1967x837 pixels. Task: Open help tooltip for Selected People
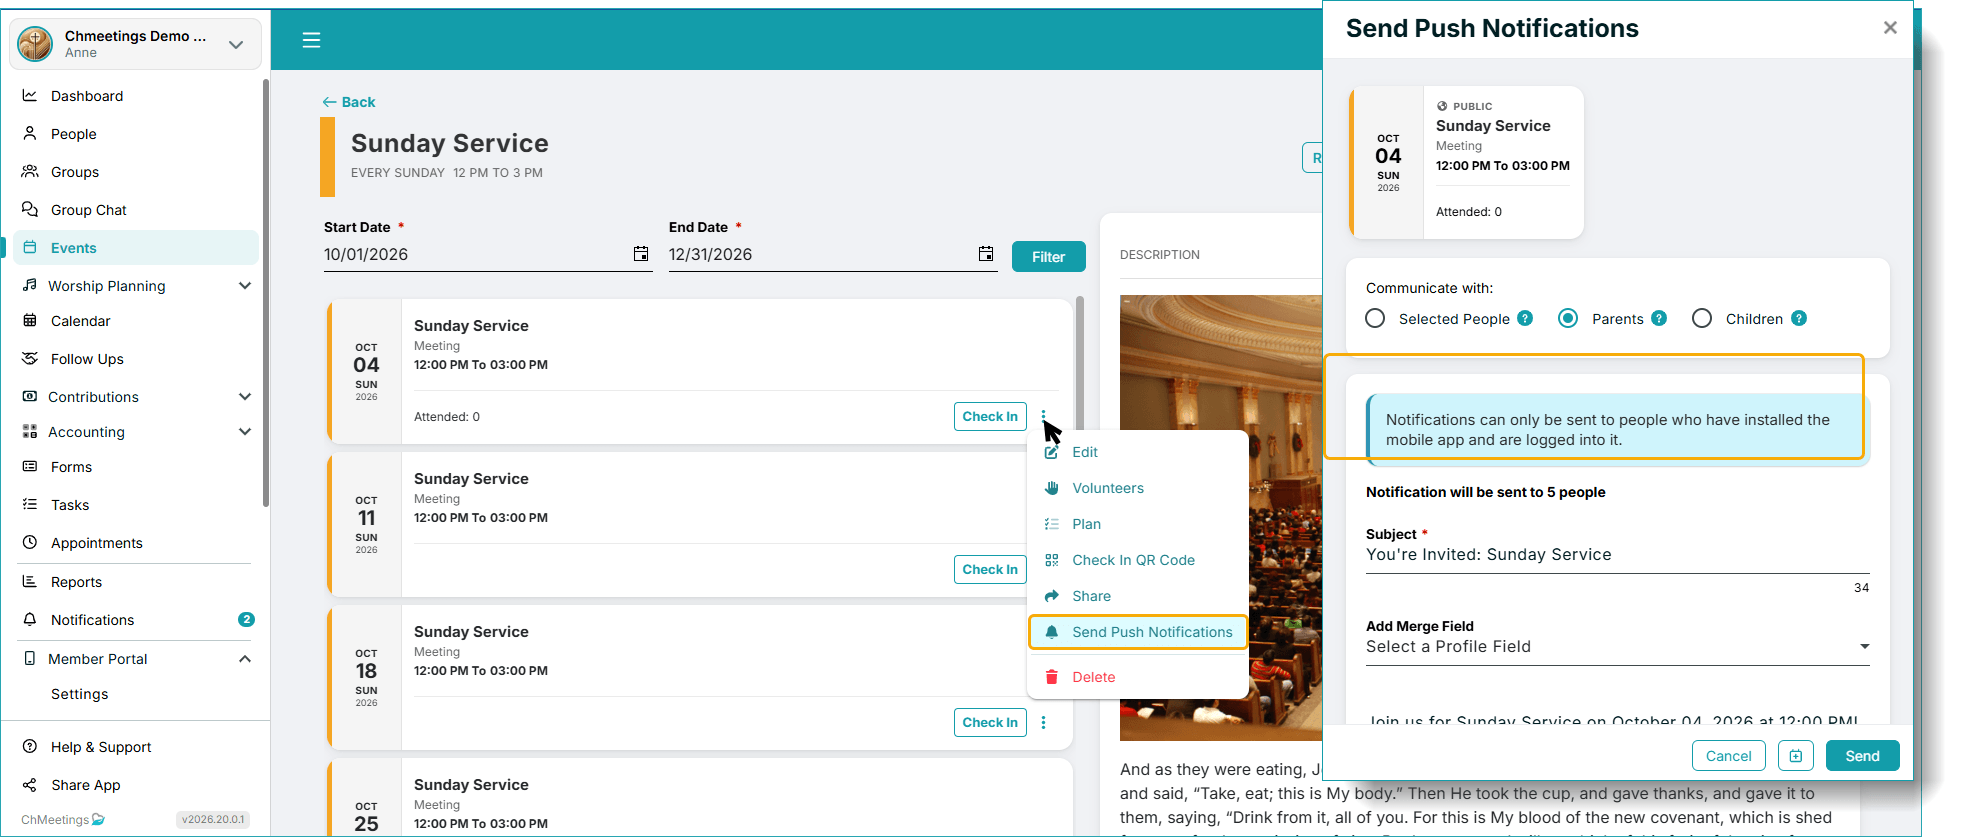point(1525,318)
